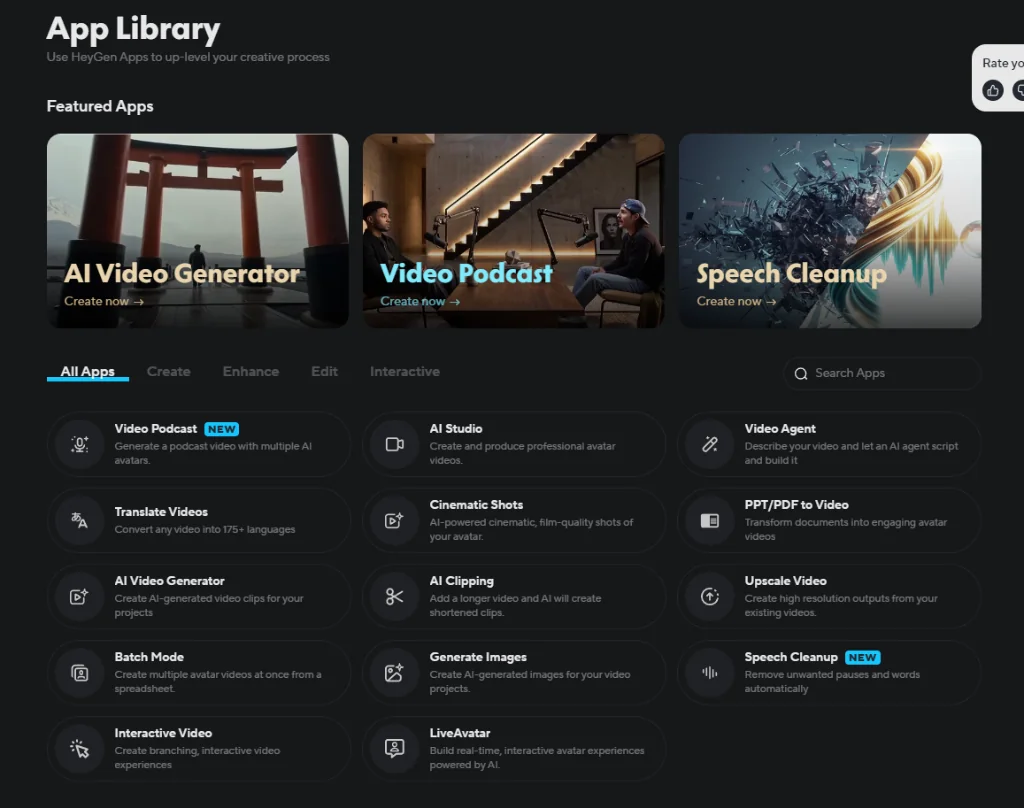
Task: Select the Edit tab
Action: tap(325, 371)
